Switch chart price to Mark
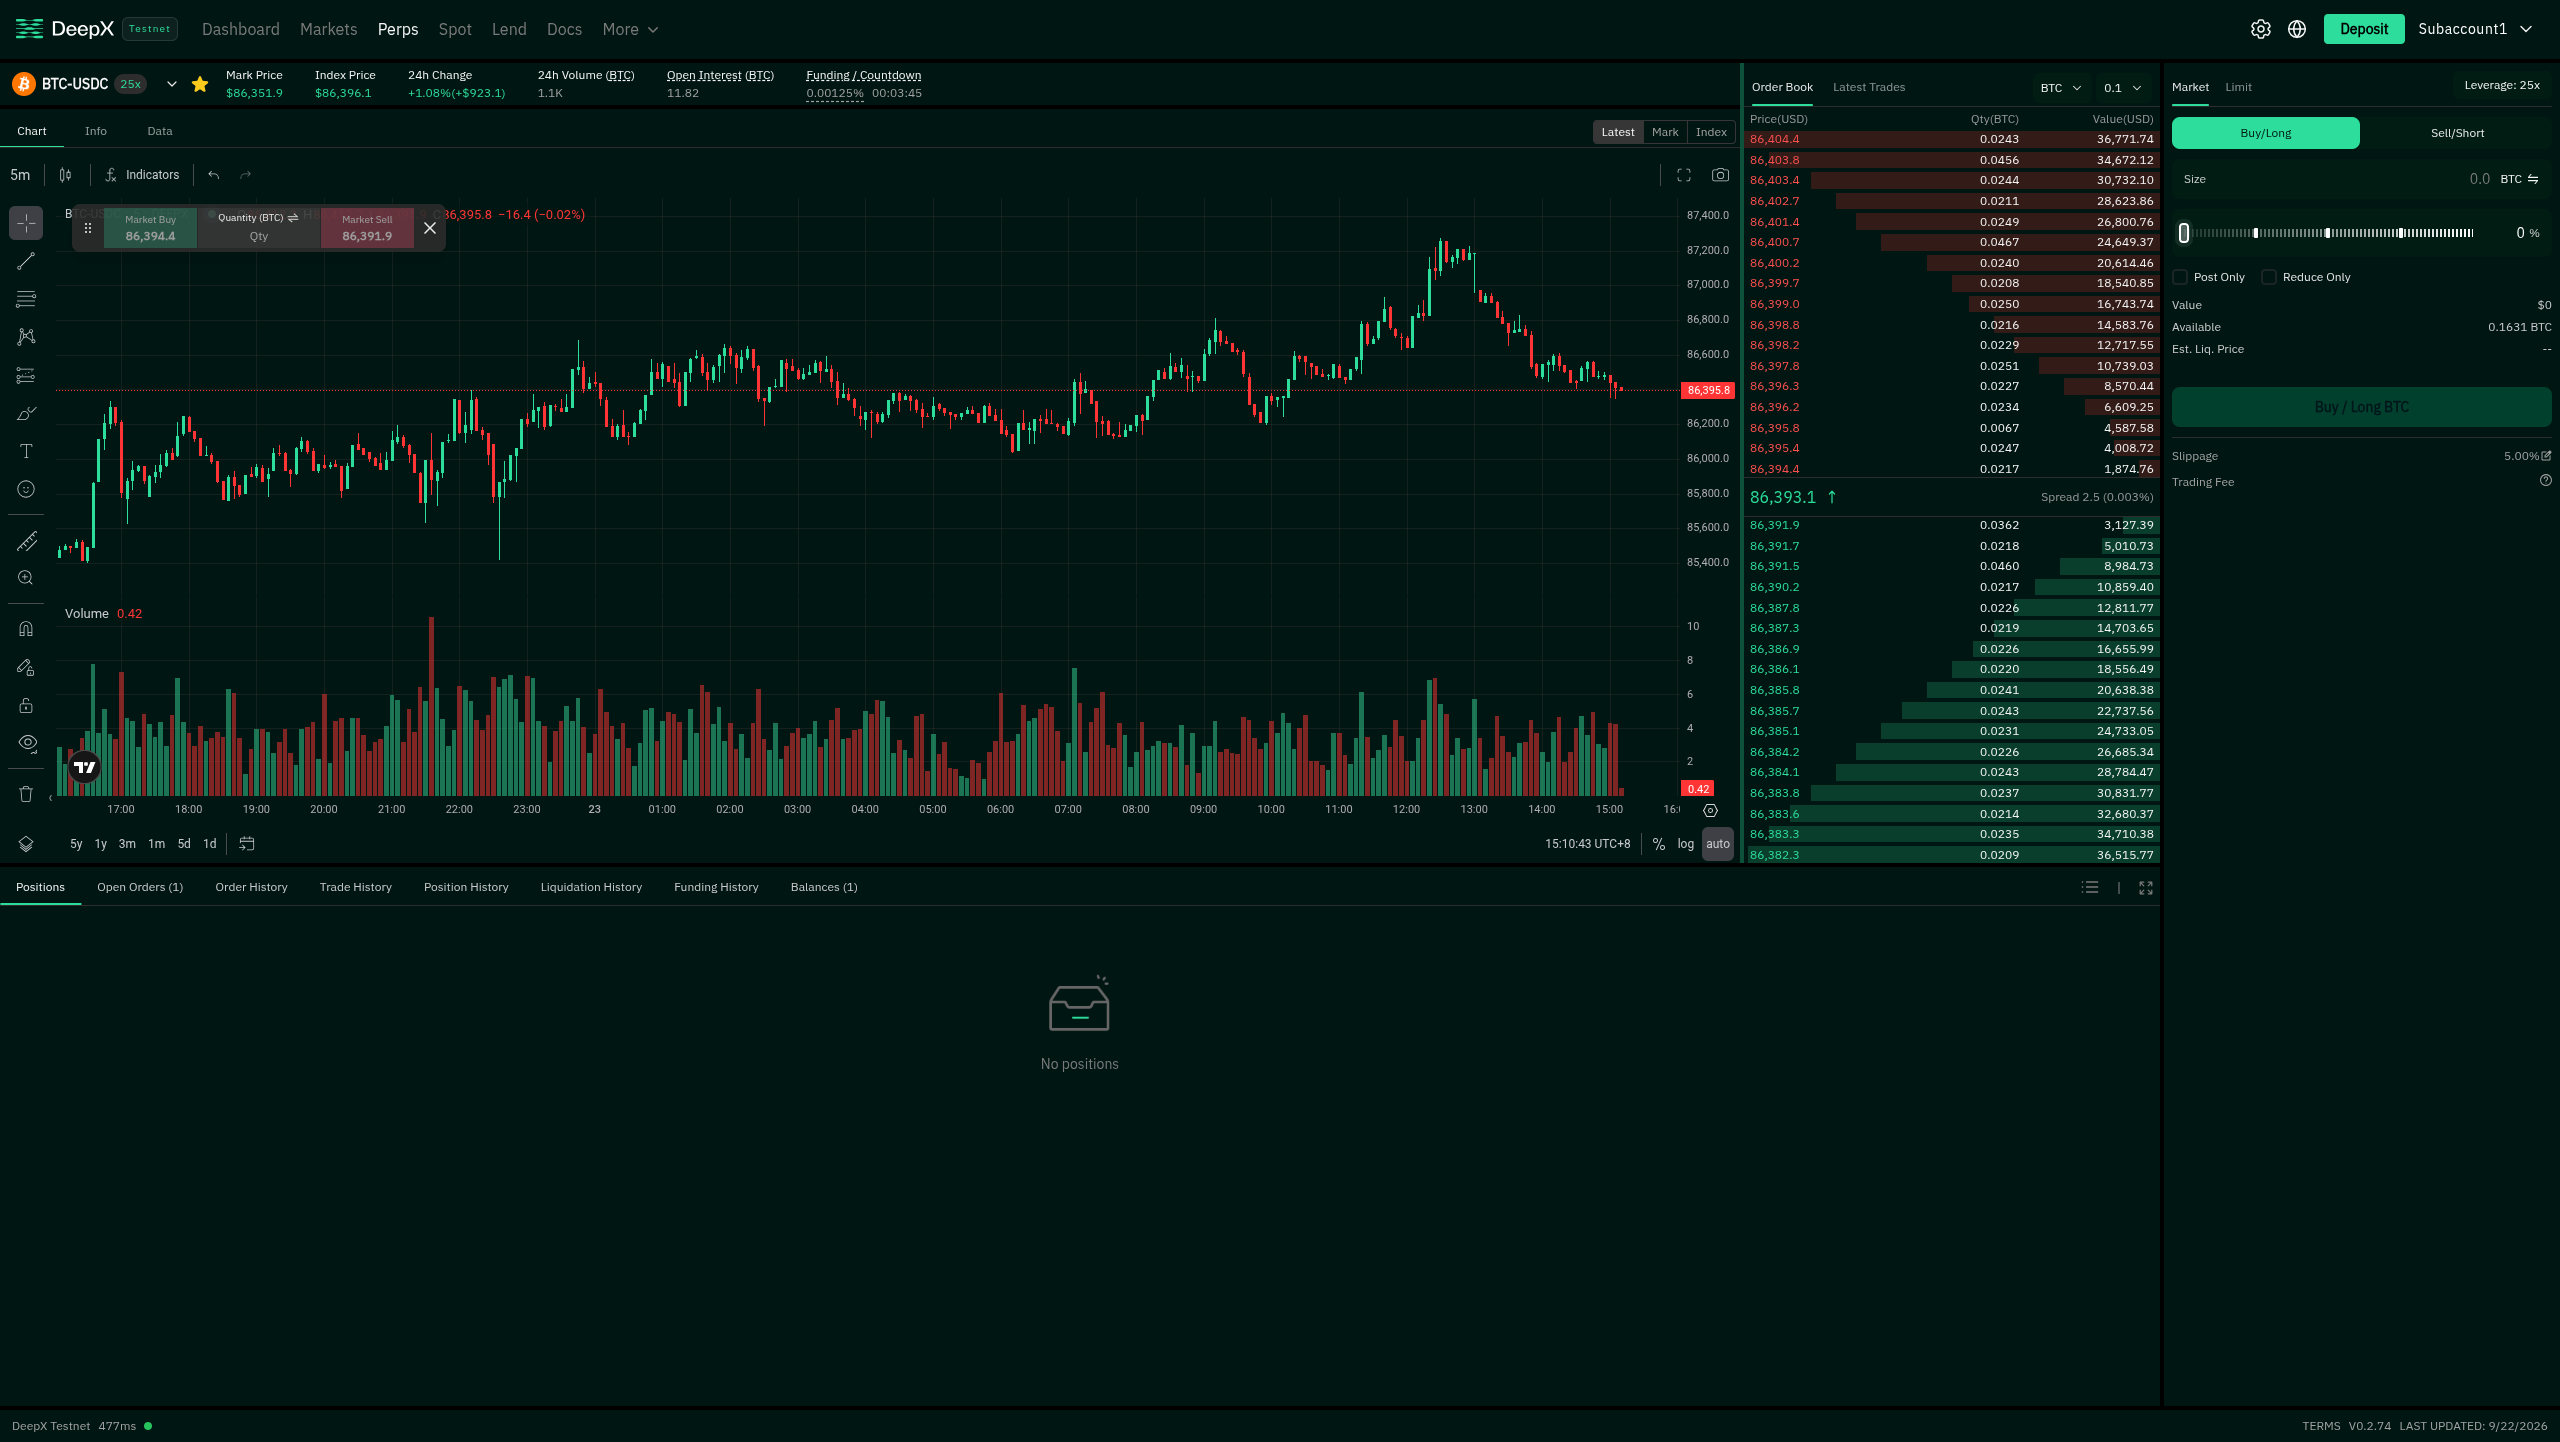This screenshot has height=1442, width=2560. tap(1665, 132)
